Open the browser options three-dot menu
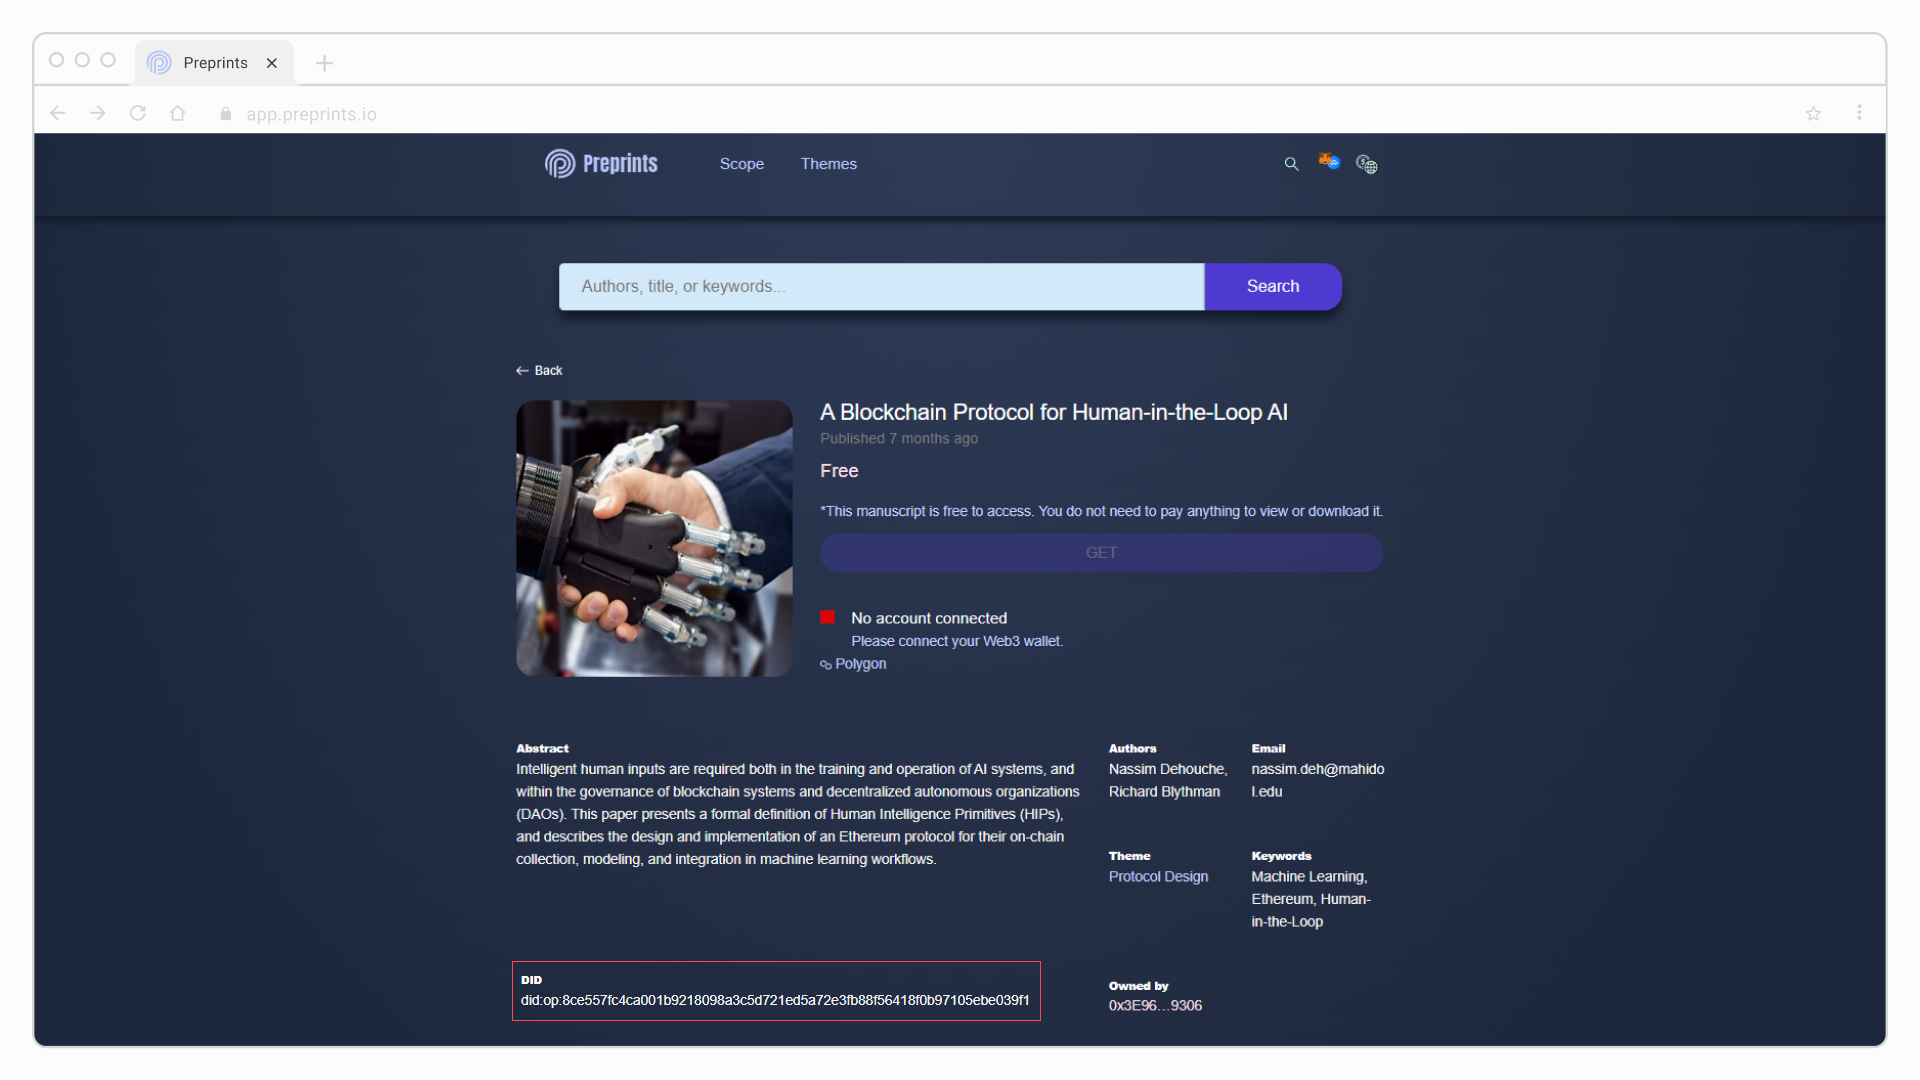 1860,113
